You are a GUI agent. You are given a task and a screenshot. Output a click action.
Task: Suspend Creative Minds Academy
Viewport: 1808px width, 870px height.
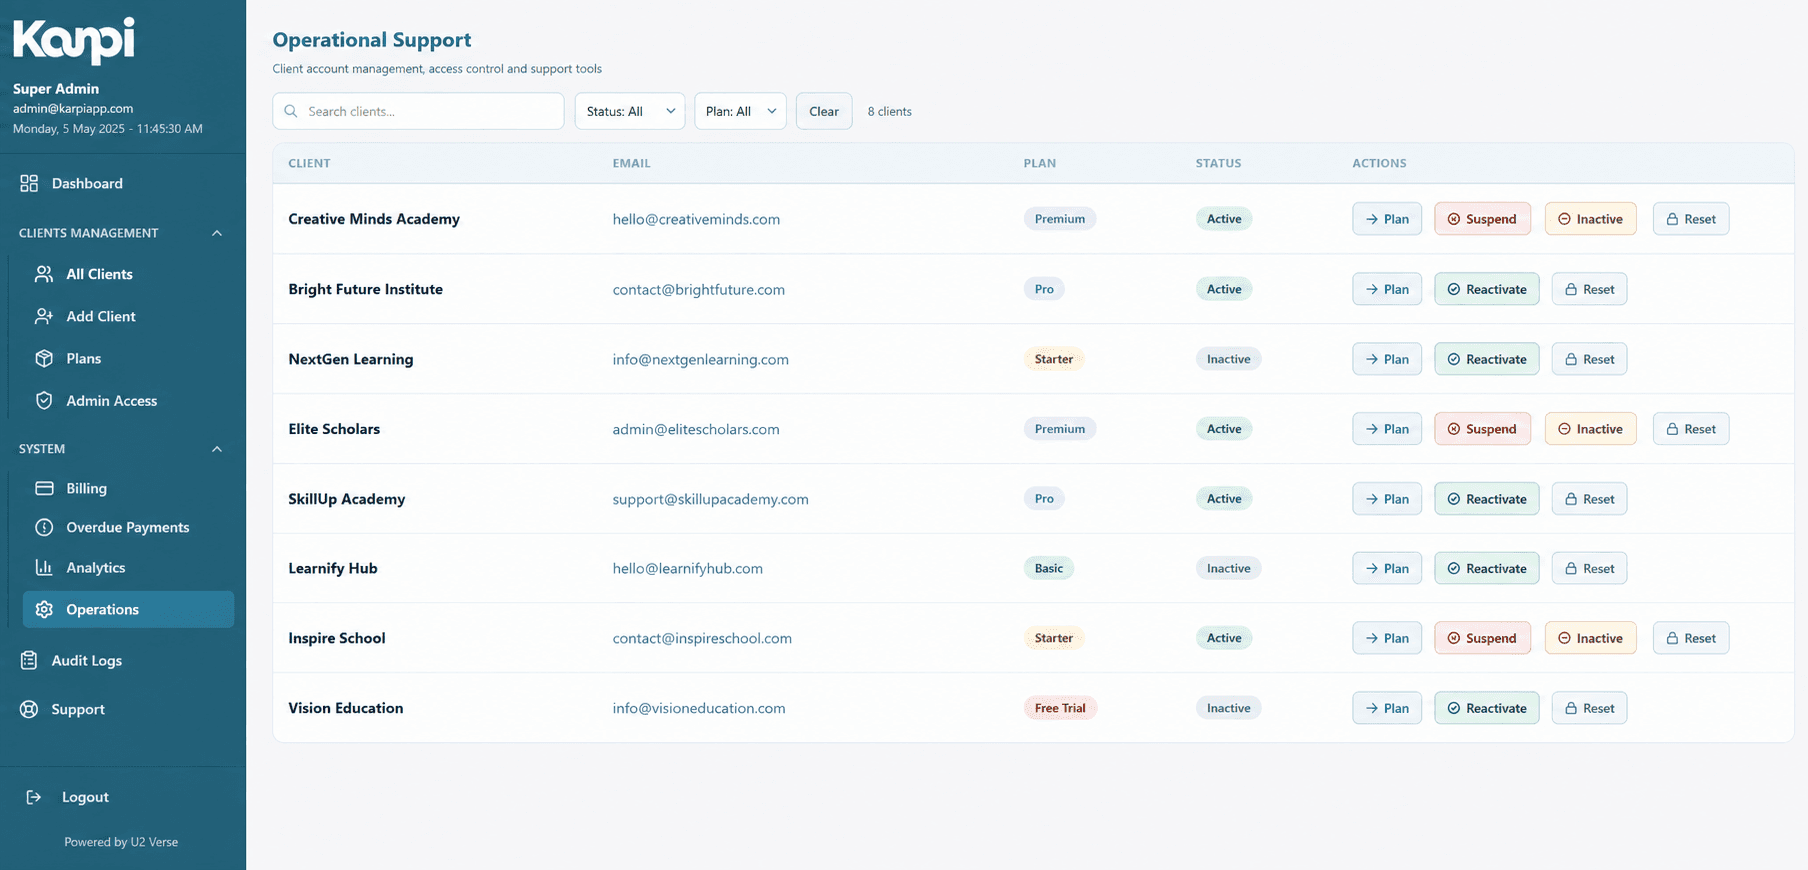click(x=1482, y=219)
